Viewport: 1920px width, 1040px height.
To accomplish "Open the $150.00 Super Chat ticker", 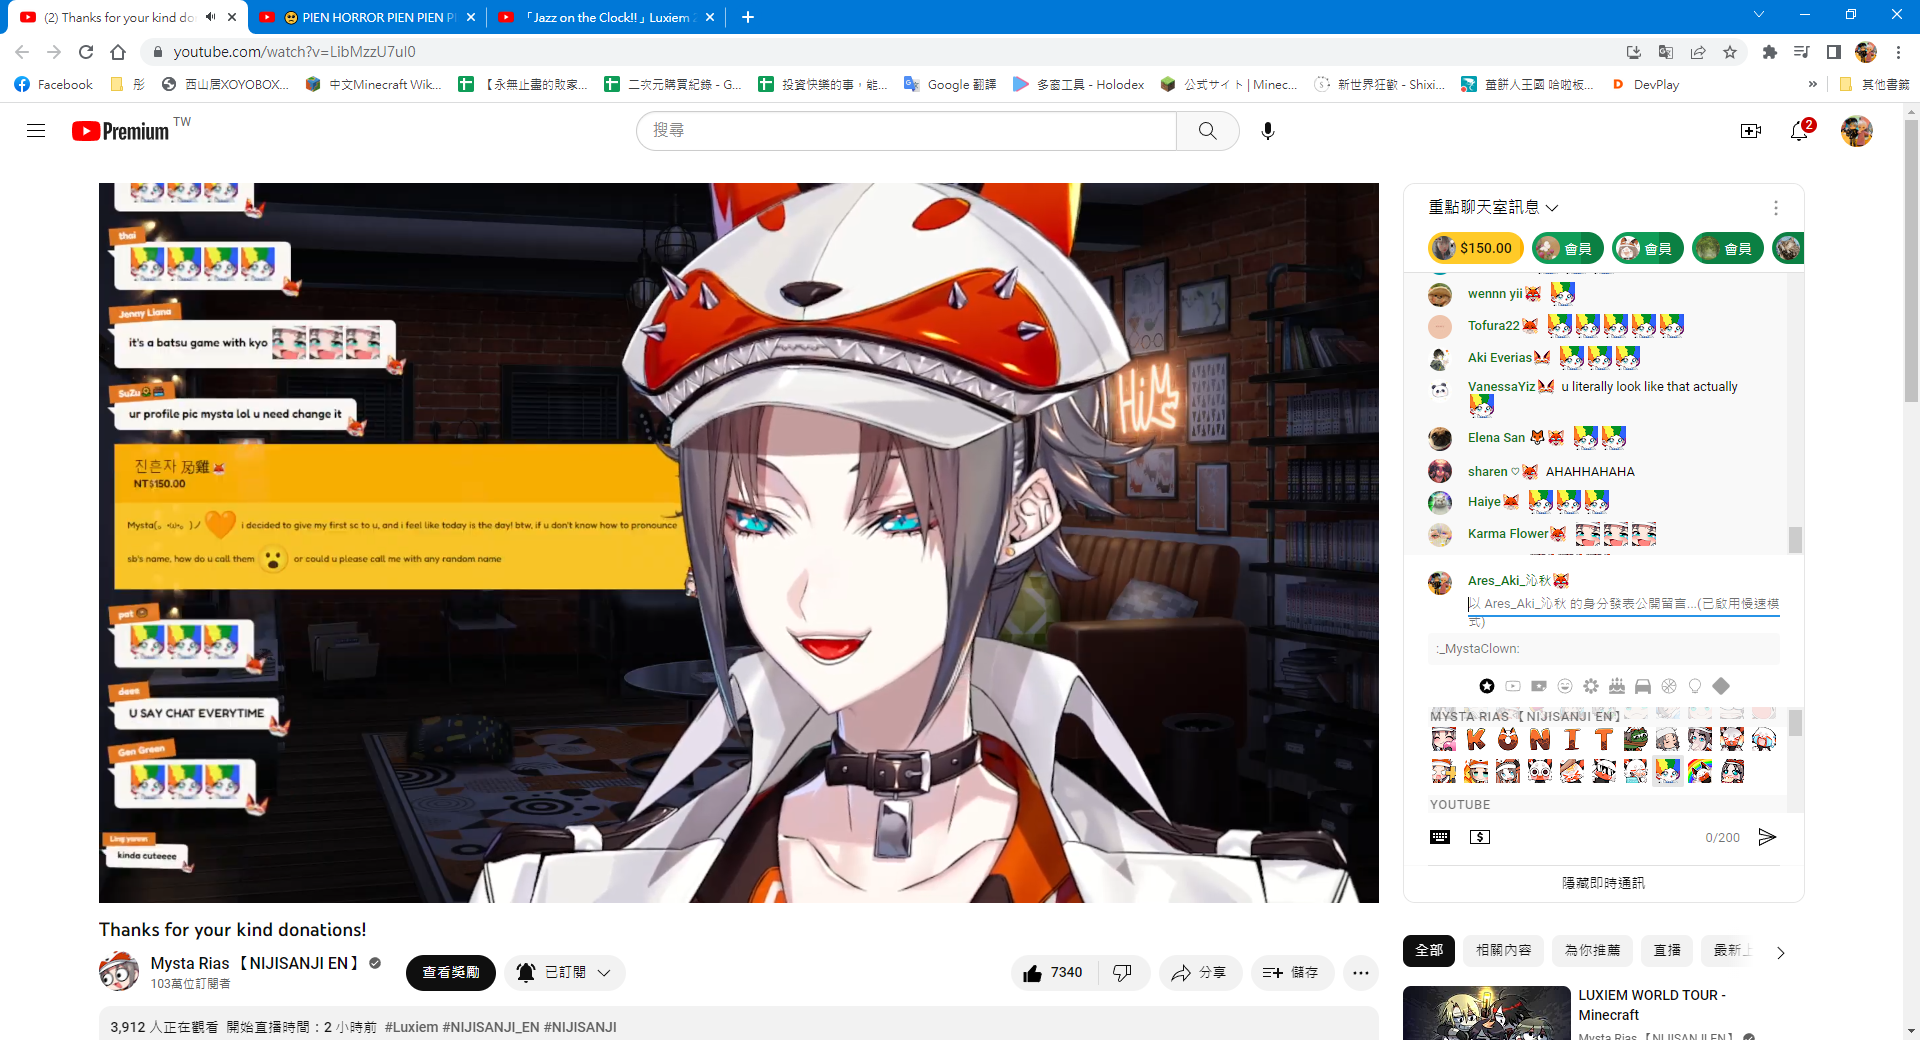I will 1475,248.
